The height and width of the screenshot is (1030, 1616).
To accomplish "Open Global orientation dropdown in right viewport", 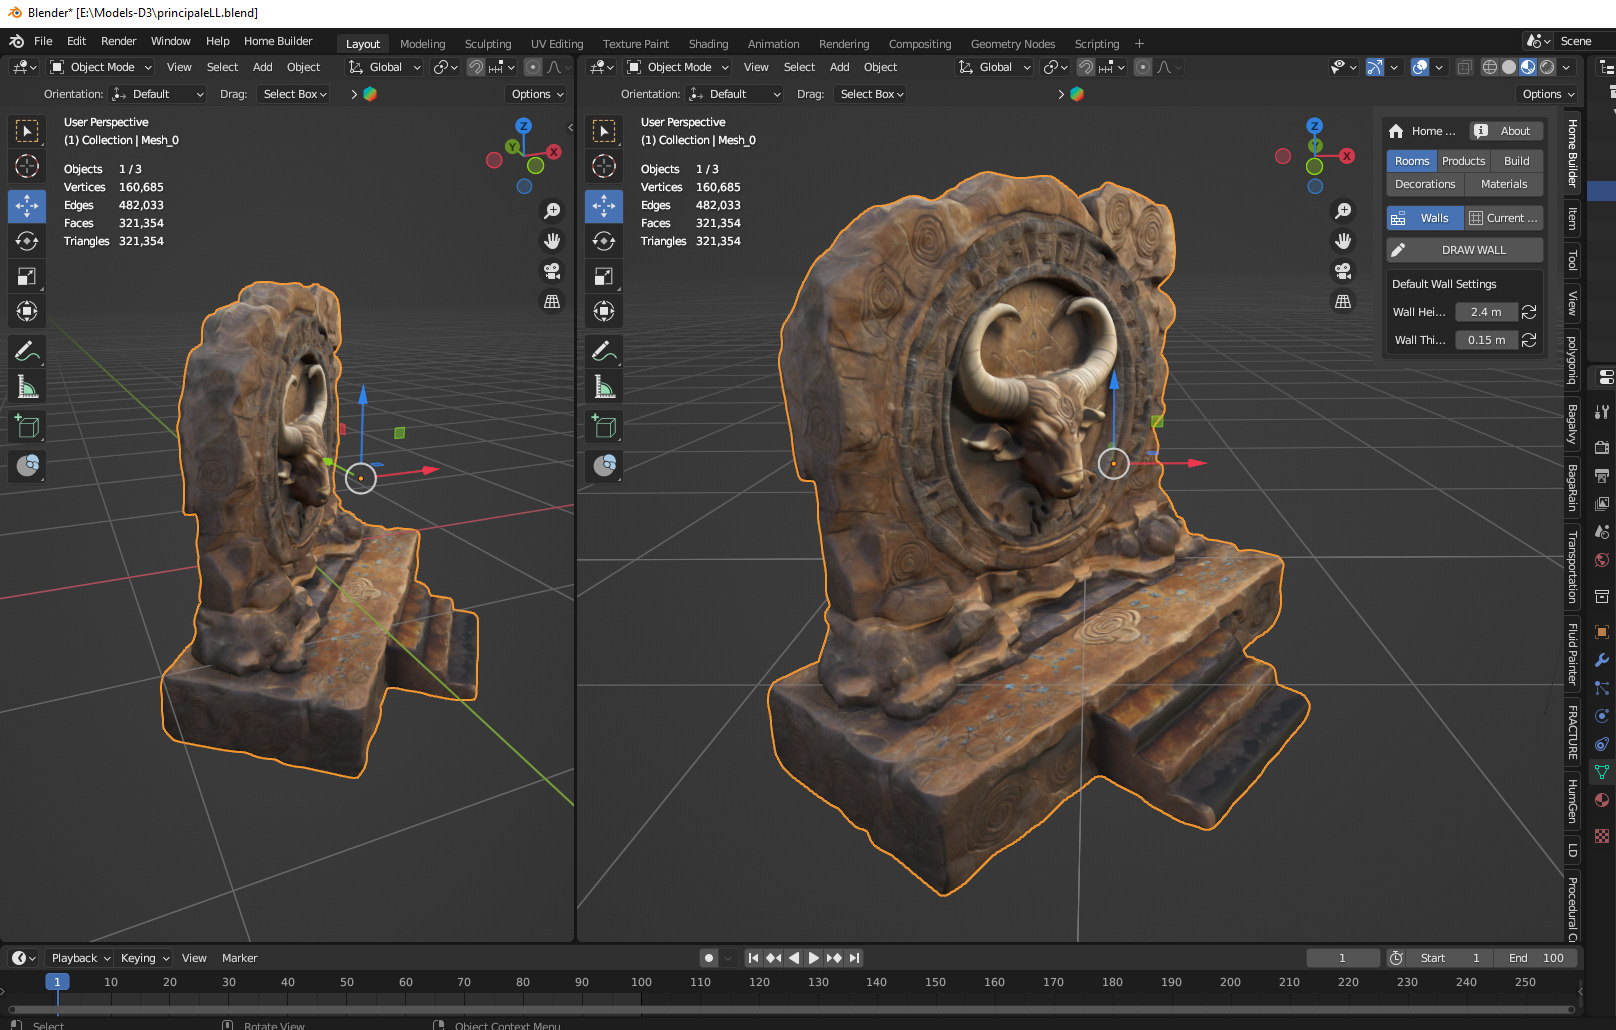I will pyautogui.click(x=995, y=67).
